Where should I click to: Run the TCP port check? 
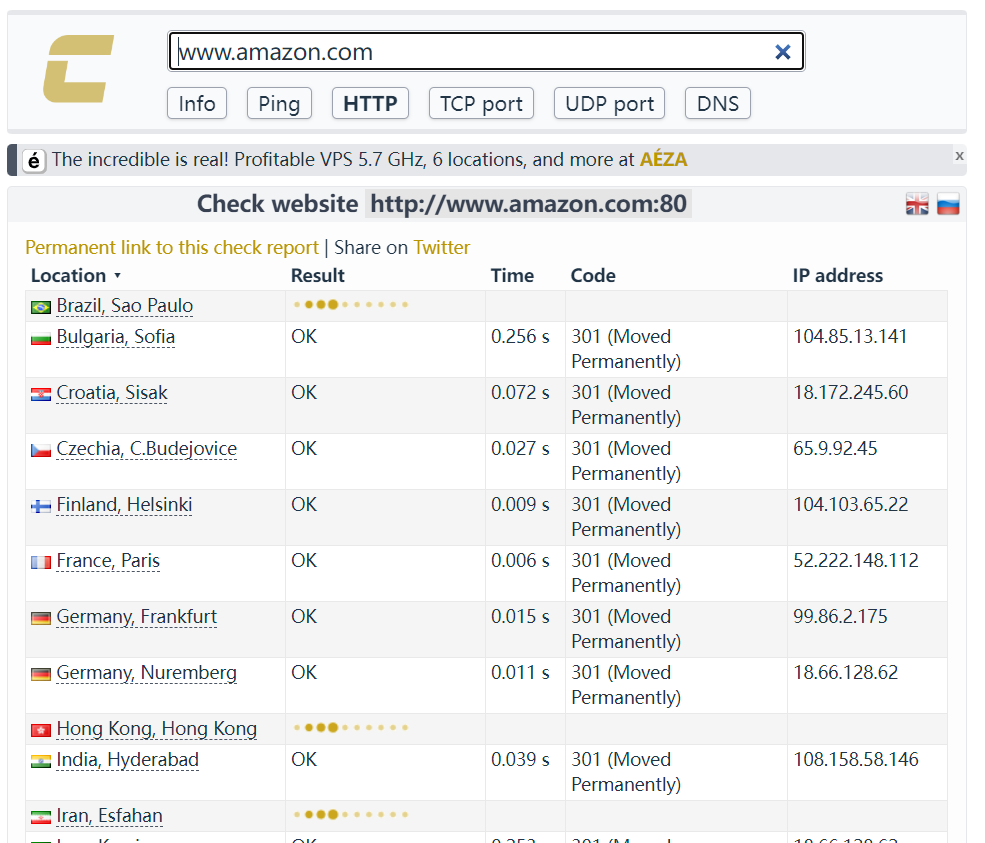pos(481,103)
